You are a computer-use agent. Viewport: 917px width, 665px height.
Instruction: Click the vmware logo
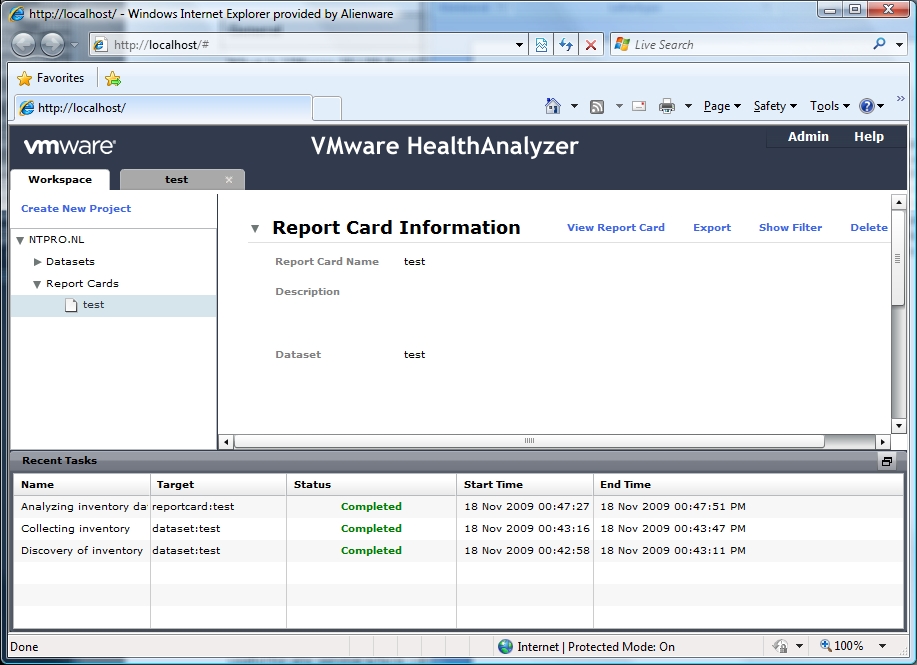coord(70,146)
